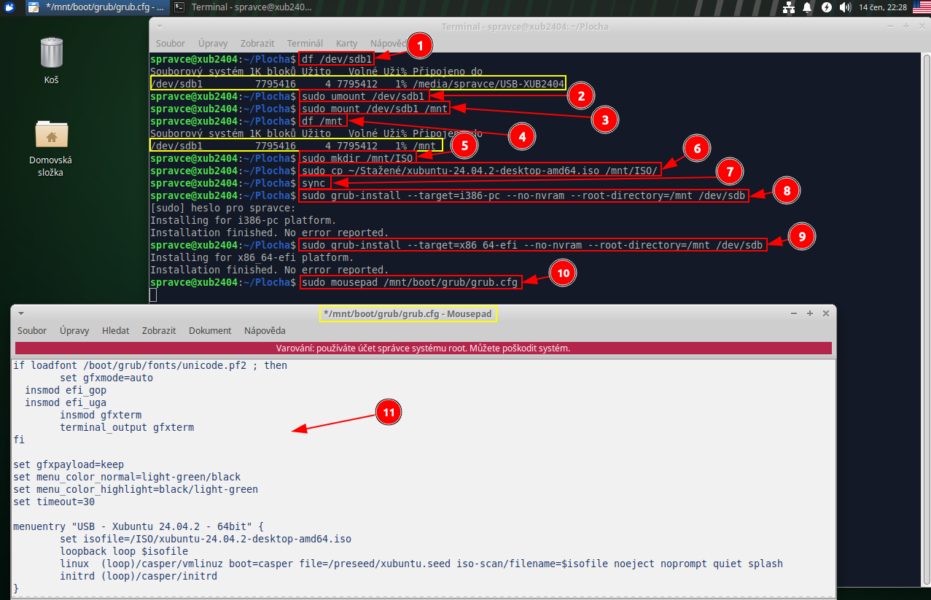The width and height of the screenshot is (931, 600).
Task: Open Úpravy menu in Mousepad
Action: point(74,331)
